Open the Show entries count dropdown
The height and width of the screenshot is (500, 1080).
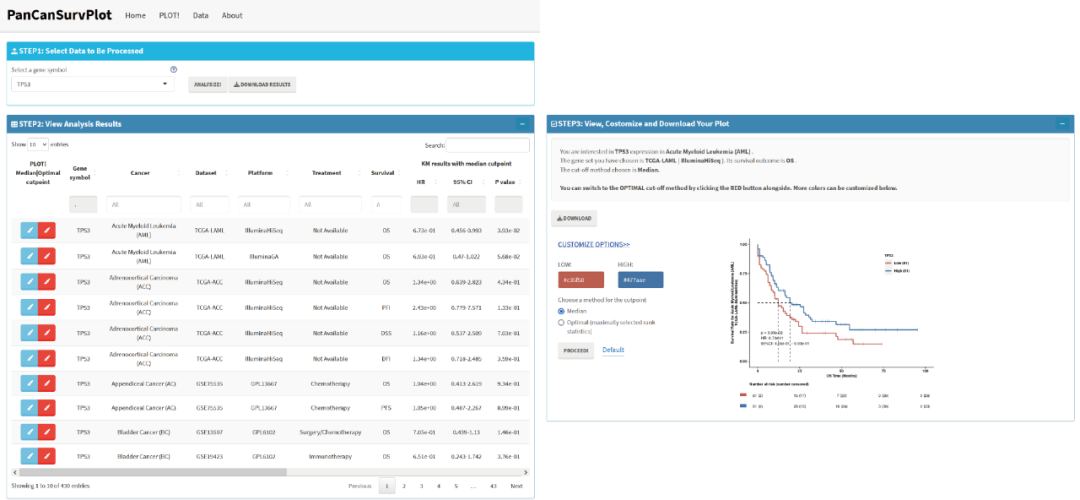38,145
